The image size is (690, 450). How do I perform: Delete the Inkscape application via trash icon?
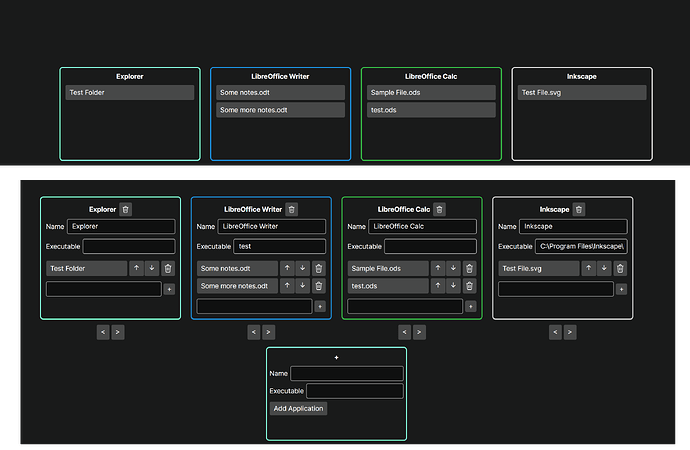[579, 209]
